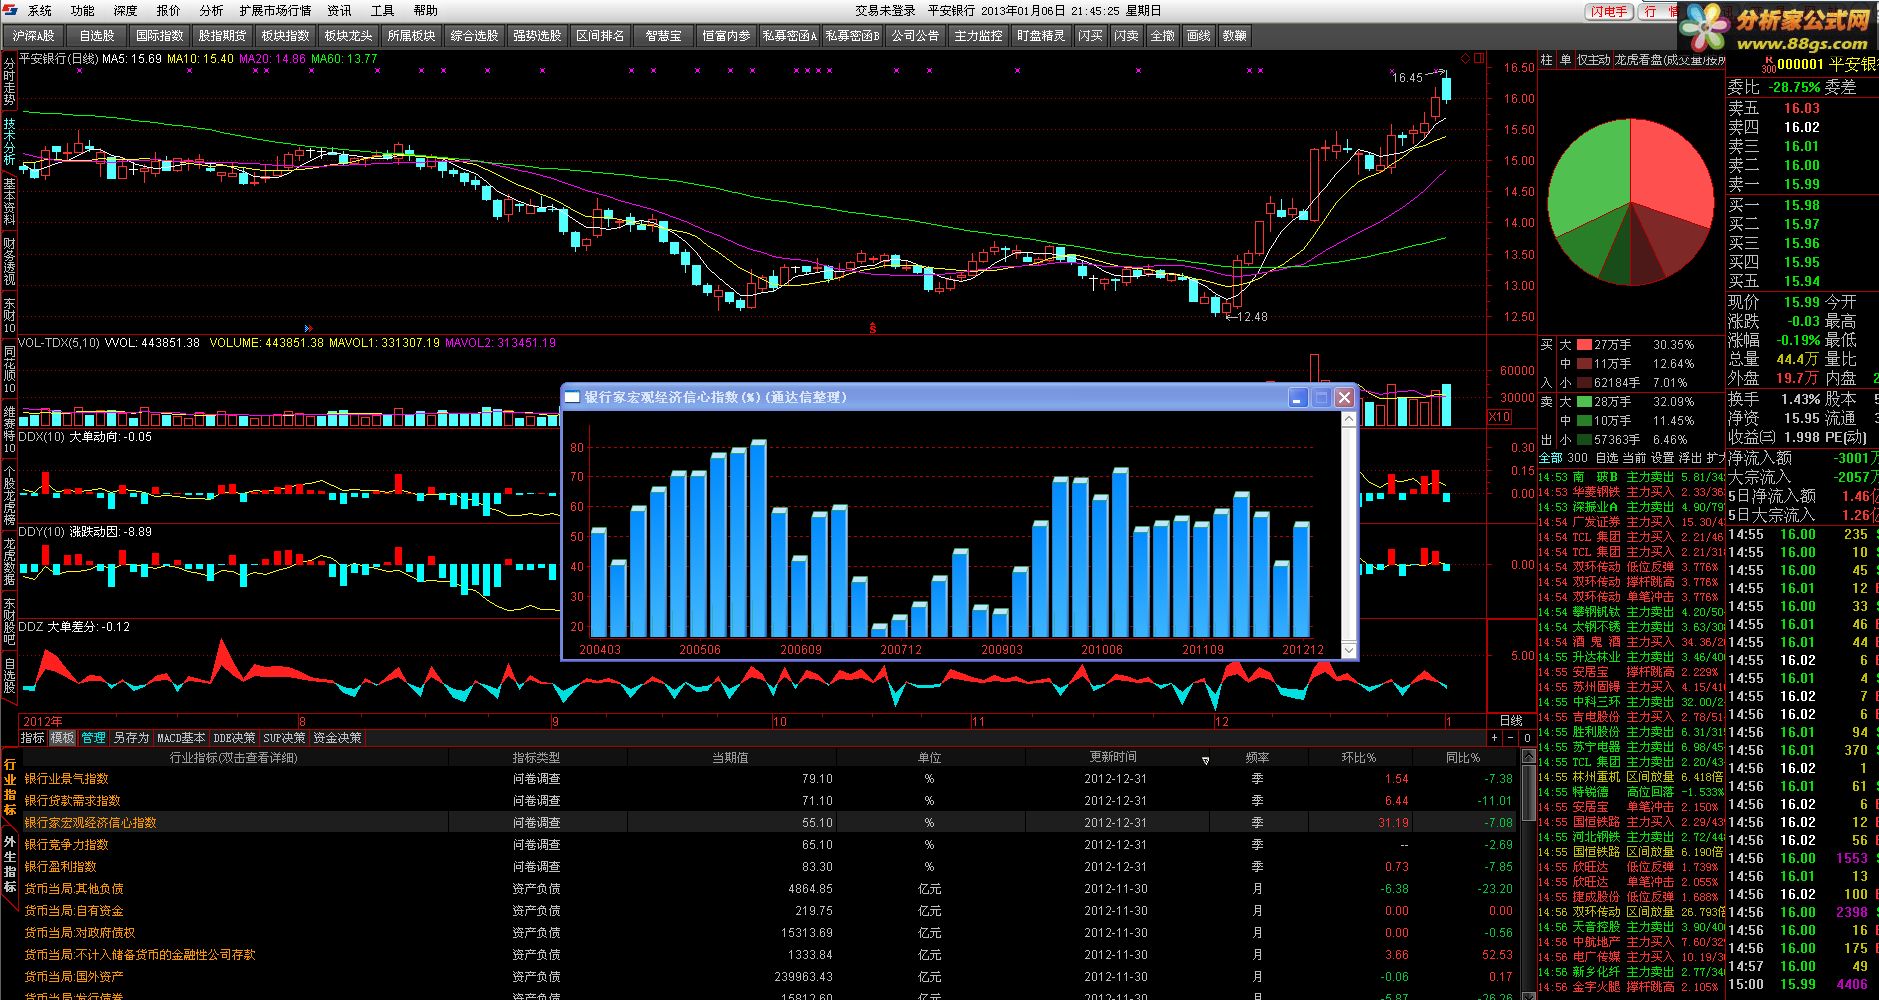The width and height of the screenshot is (1879, 1000).
Task: Click the 柱 chart-type tab above pie chart
Action: point(1547,60)
